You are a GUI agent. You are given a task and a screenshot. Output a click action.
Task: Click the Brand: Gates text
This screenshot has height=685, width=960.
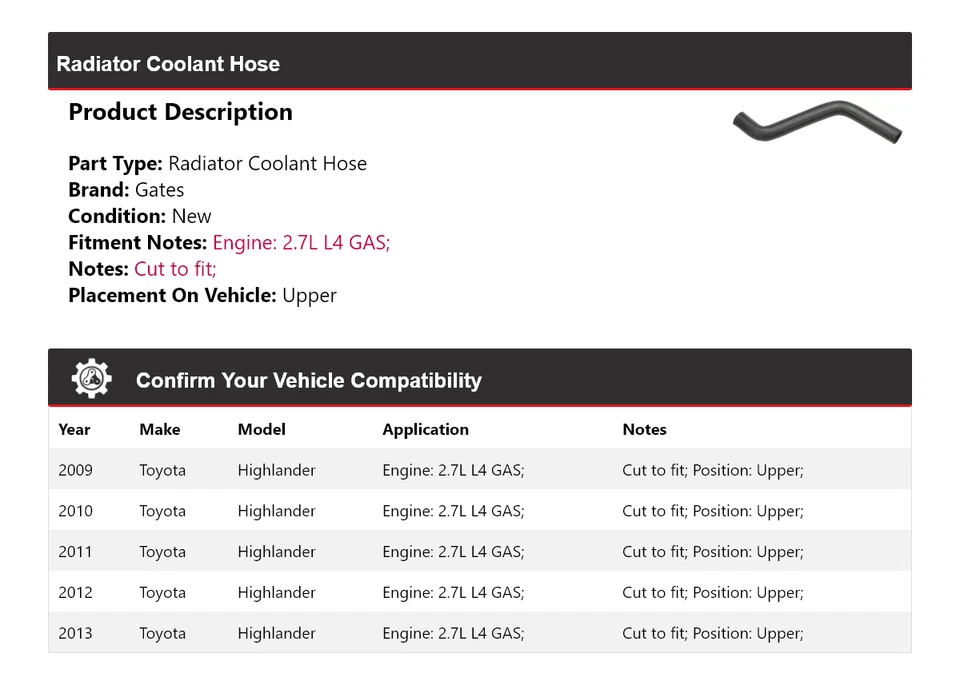coord(126,190)
